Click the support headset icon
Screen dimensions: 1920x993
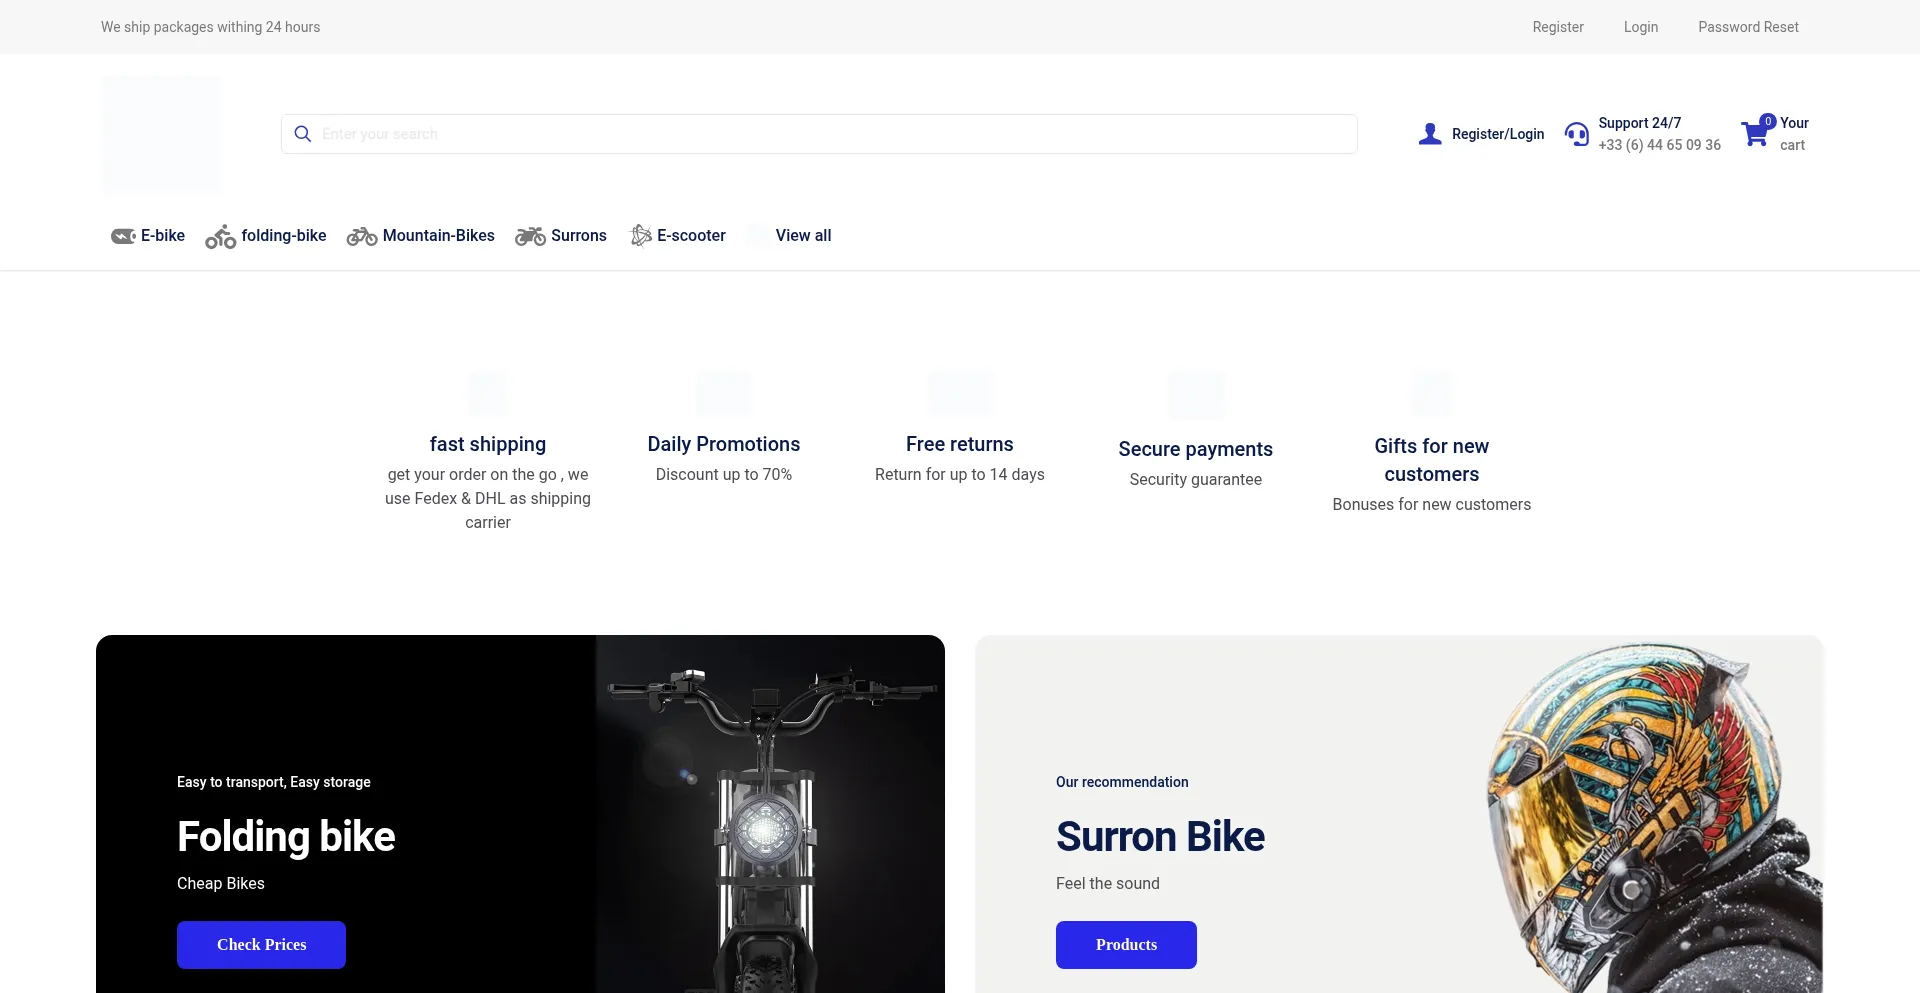pos(1577,134)
